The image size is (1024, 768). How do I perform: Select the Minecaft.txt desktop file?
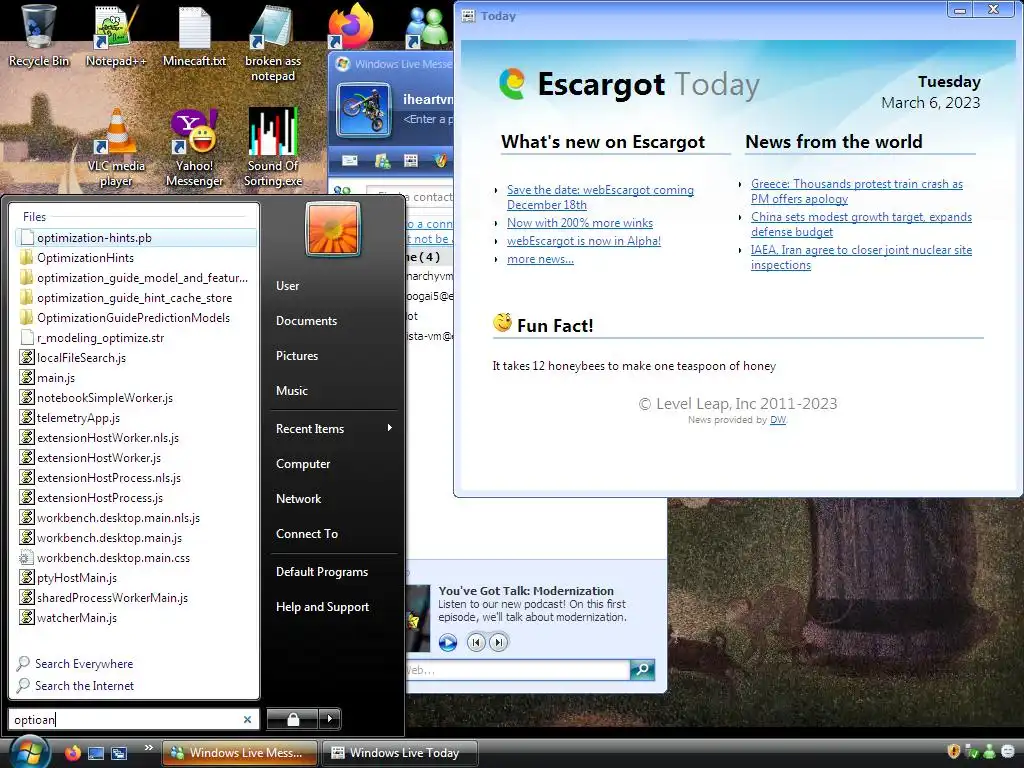click(x=195, y=35)
